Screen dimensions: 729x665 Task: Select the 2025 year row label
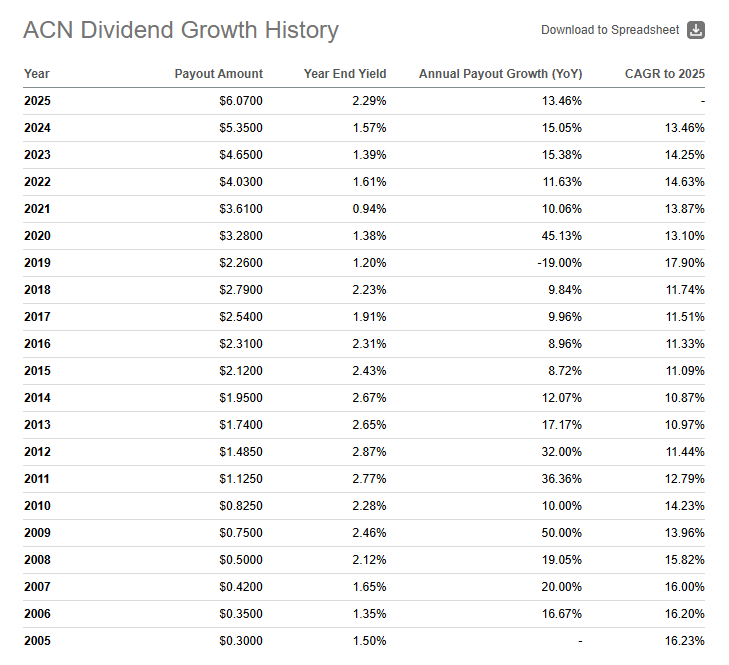click(x=37, y=101)
